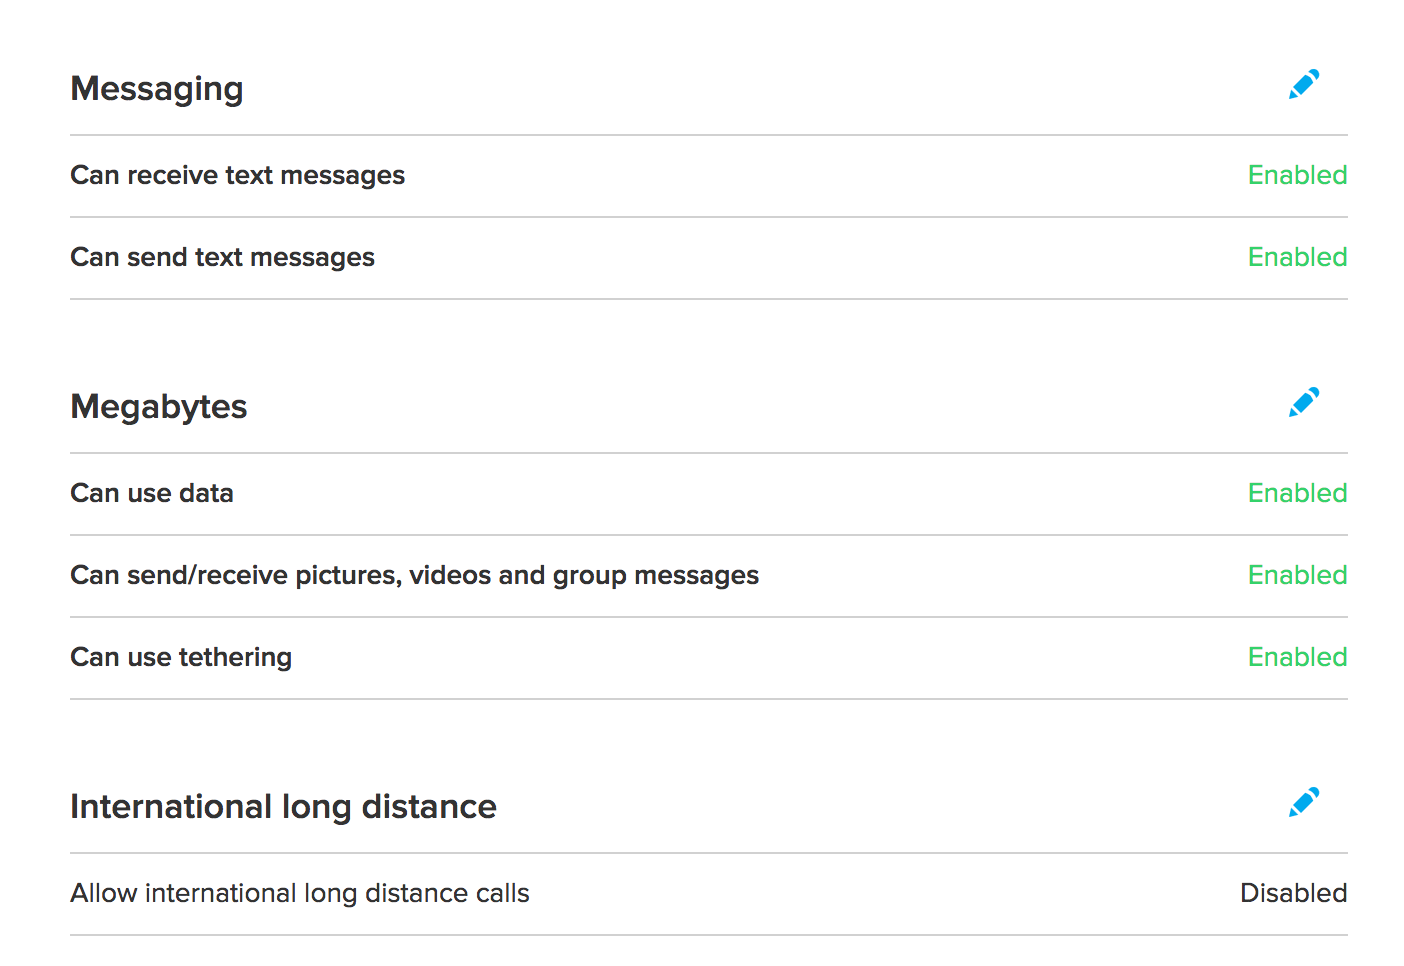This screenshot has width=1404, height=966.
Task: Click the Messaging section heading
Action: coord(157,89)
